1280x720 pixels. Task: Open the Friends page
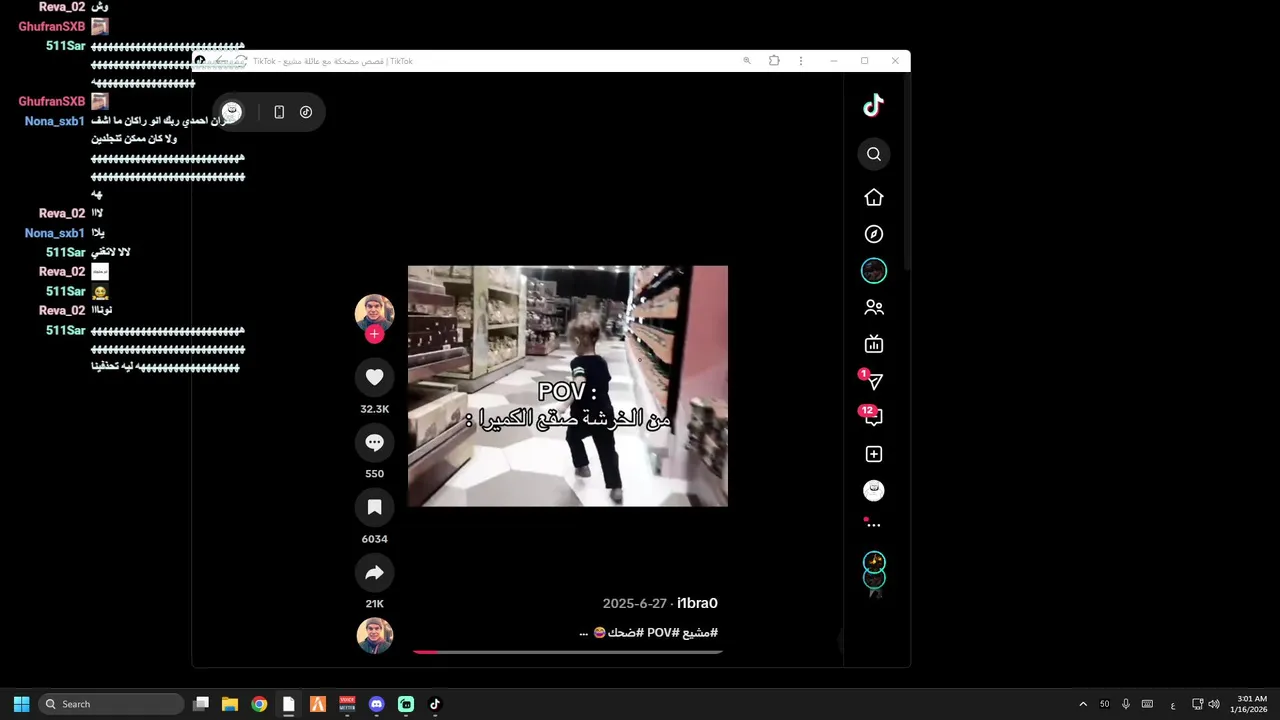point(874,307)
